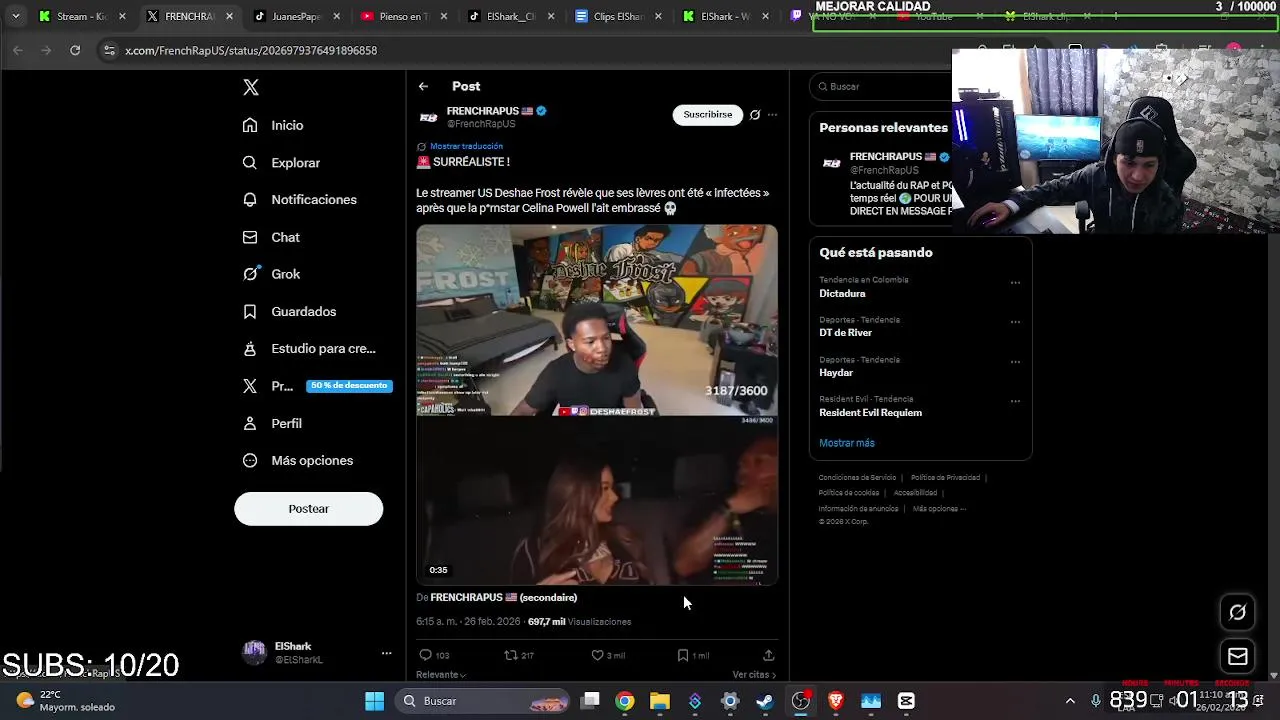Open Perfil in the sidebar
Viewport: 1280px width, 720px height.
pyautogui.click(x=272, y=423)
